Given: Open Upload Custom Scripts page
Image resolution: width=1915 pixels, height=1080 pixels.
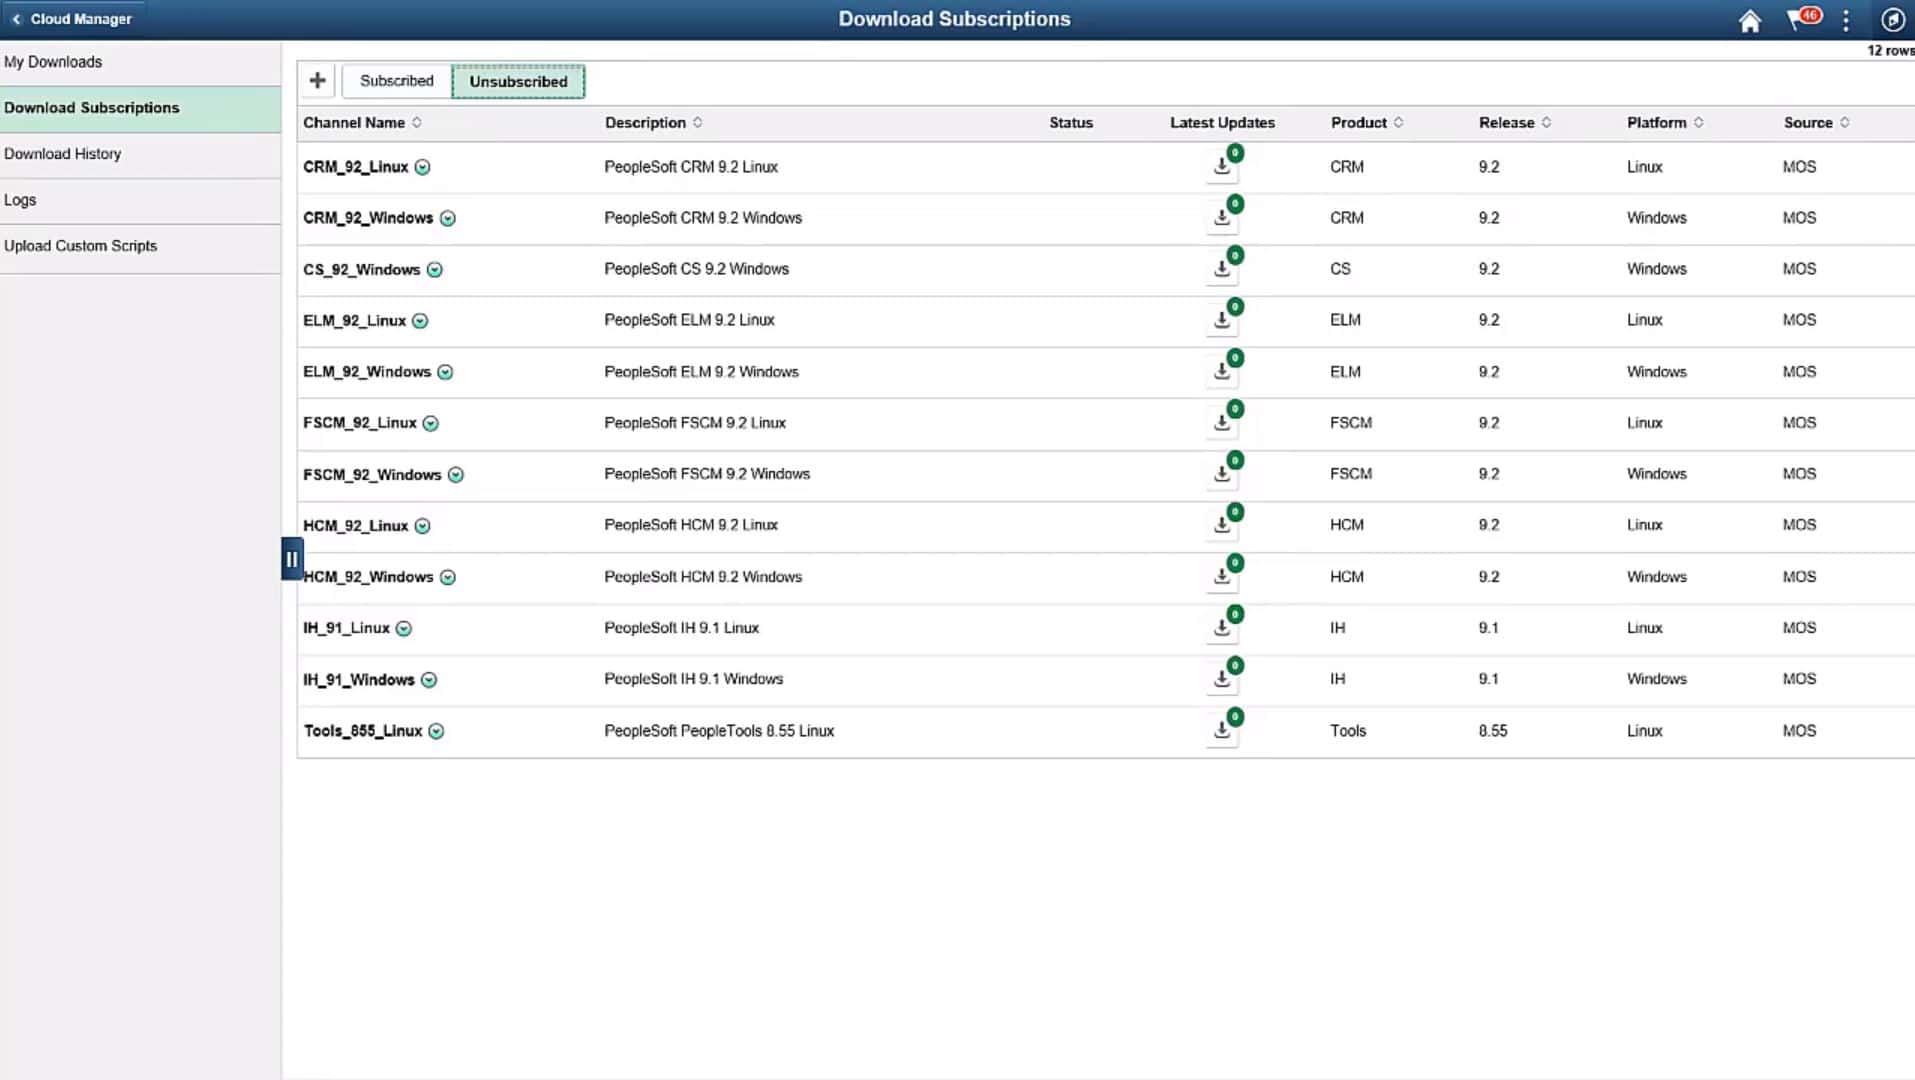Looking at the screenshot, I should tap(81, 245).
